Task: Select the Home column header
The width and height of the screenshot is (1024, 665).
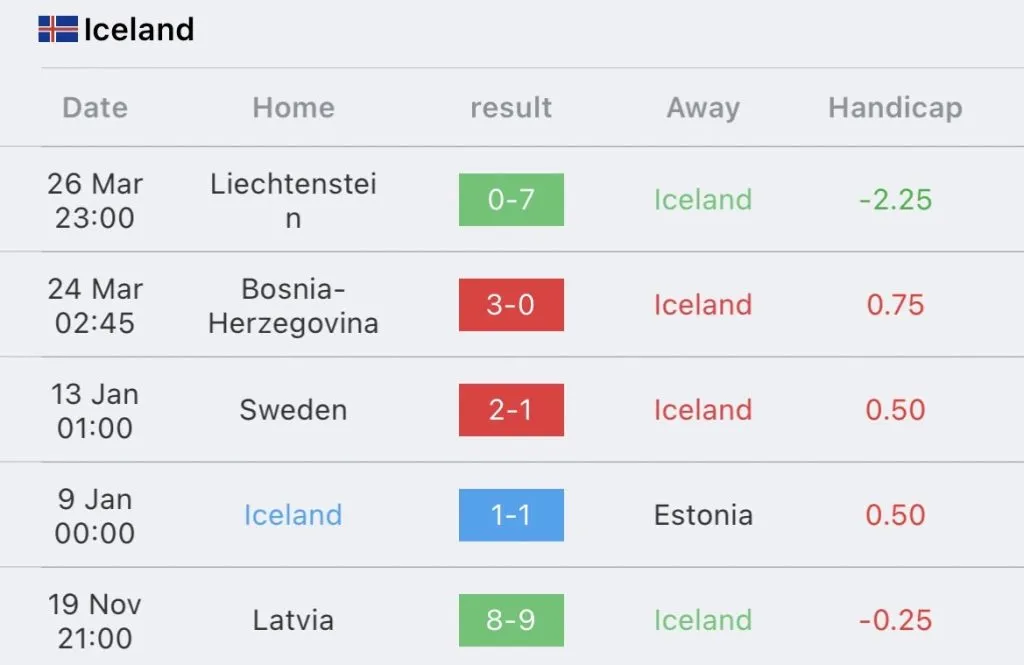Action: [x=293, y=108]
